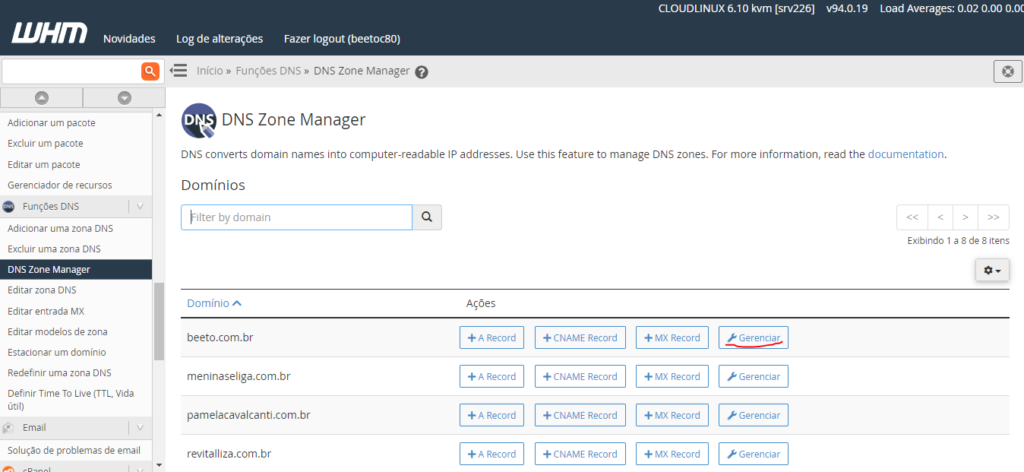The height and width of the screenshot is (472, 1024).
Task: Select Adicionar uma zona DNS
Action: [60, 228]
